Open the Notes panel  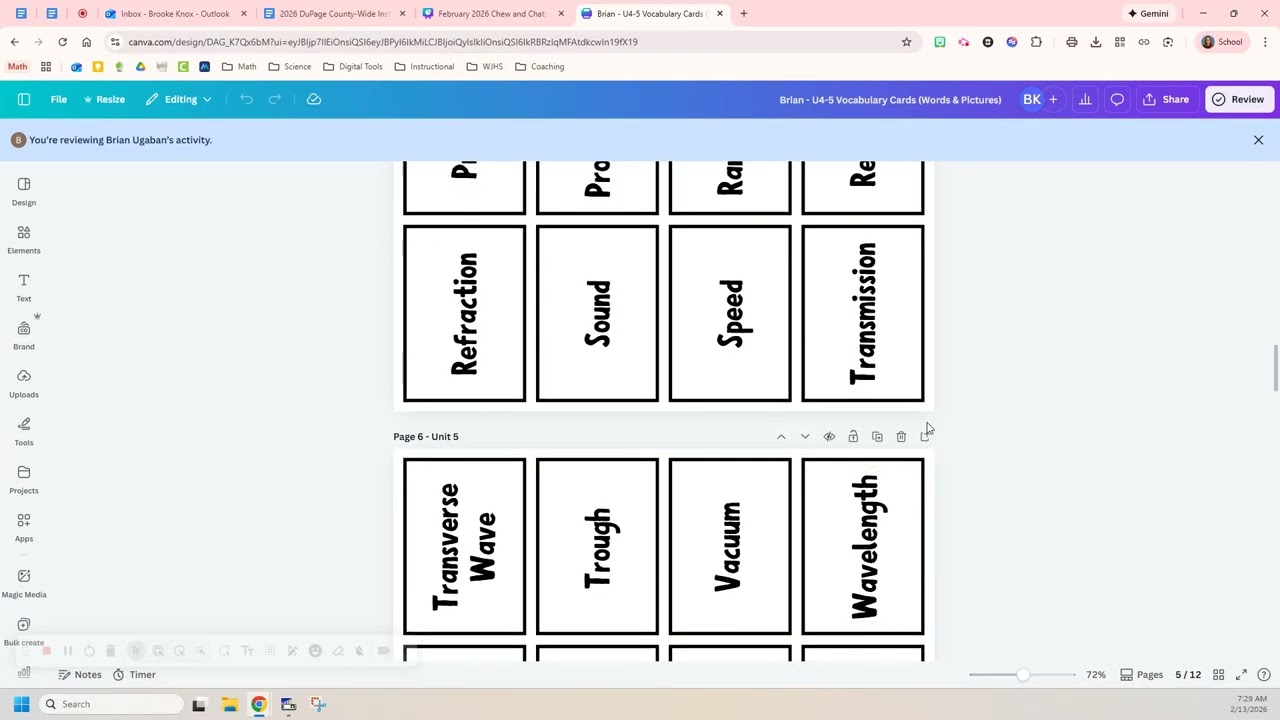point(80,675)
